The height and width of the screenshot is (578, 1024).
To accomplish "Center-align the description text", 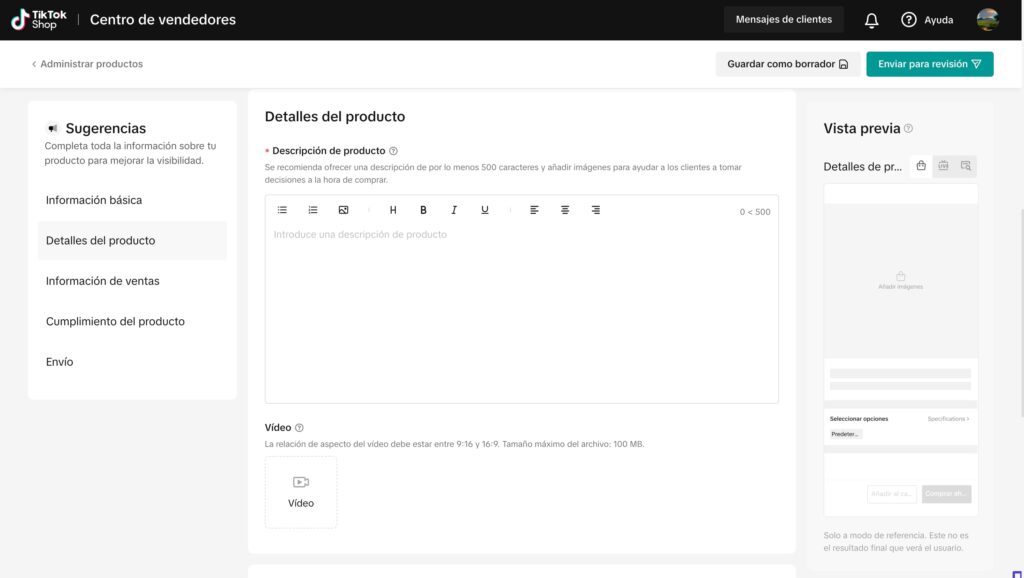I will pos(565,210).
